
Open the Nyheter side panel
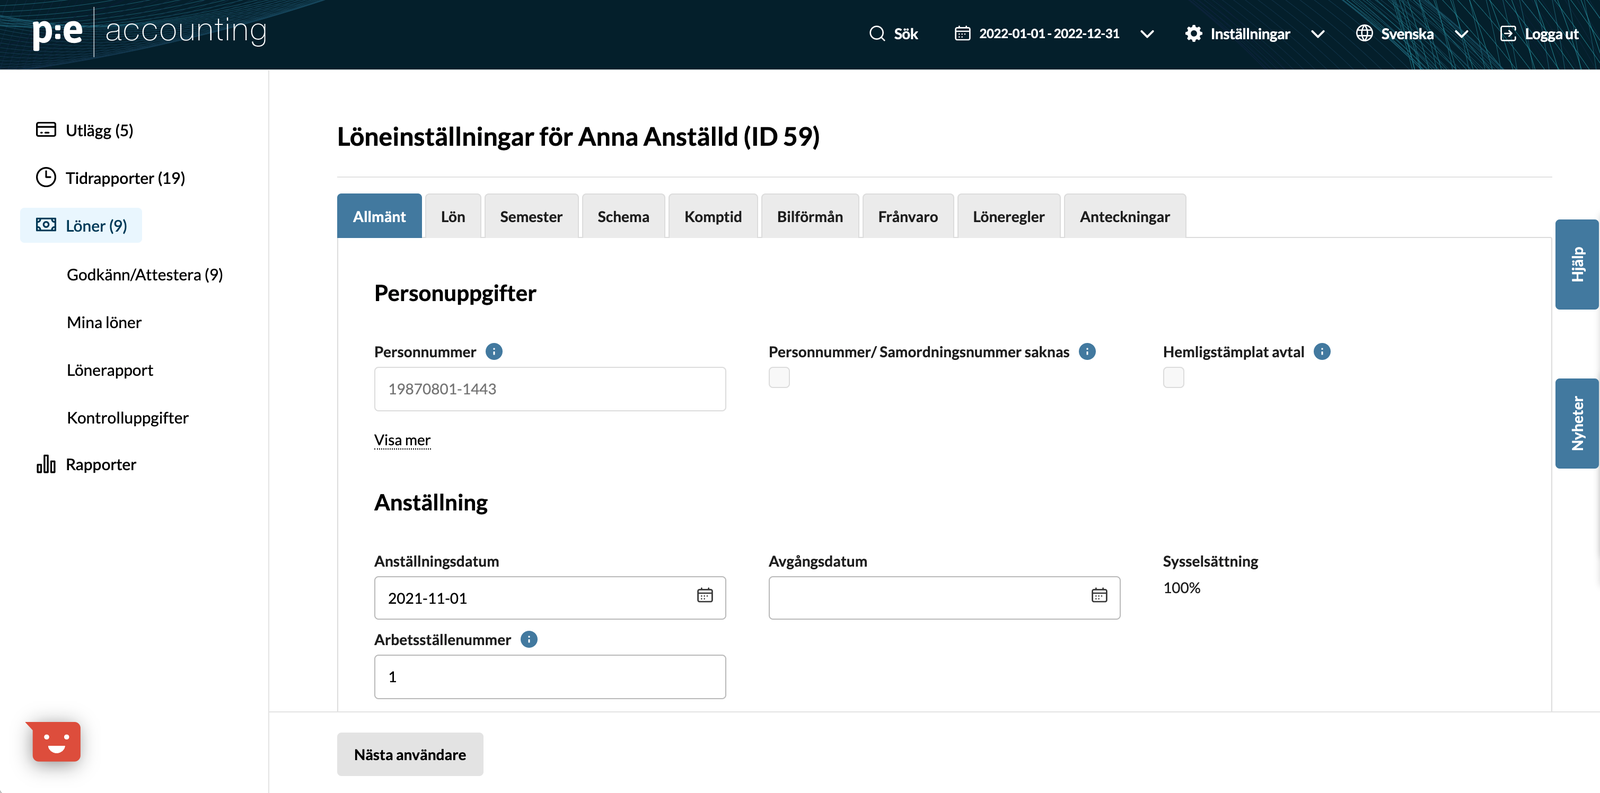(x=1577, y=423)
